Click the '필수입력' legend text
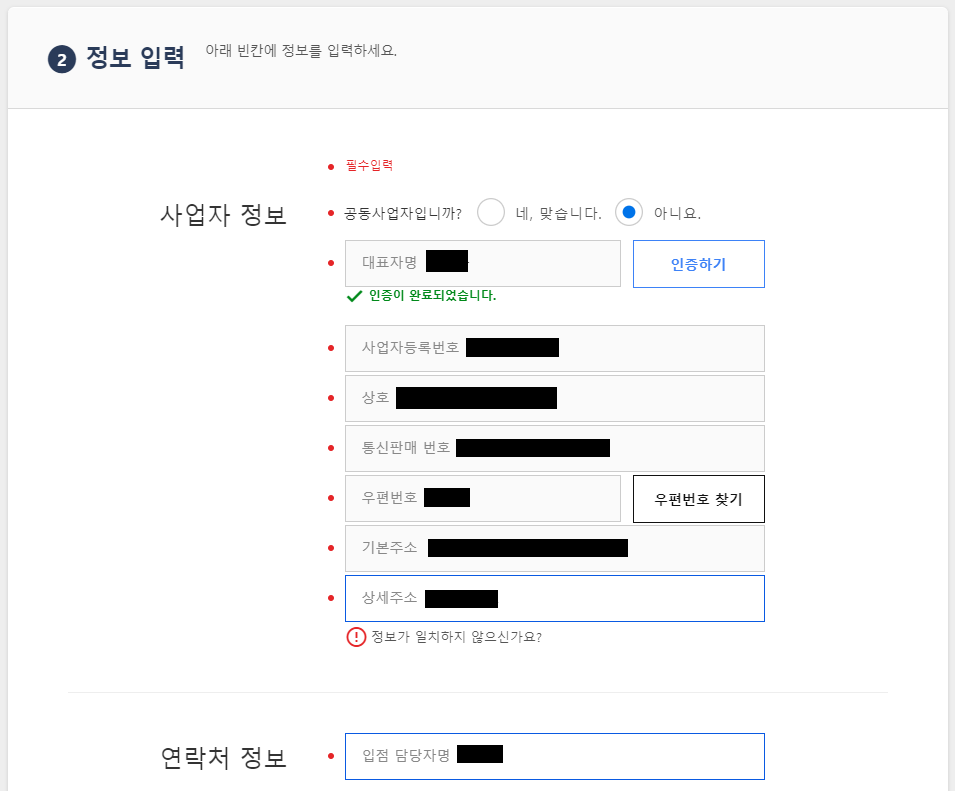Image resolution: width=955 pixels, height=791 pixels. tap(369, 166)
